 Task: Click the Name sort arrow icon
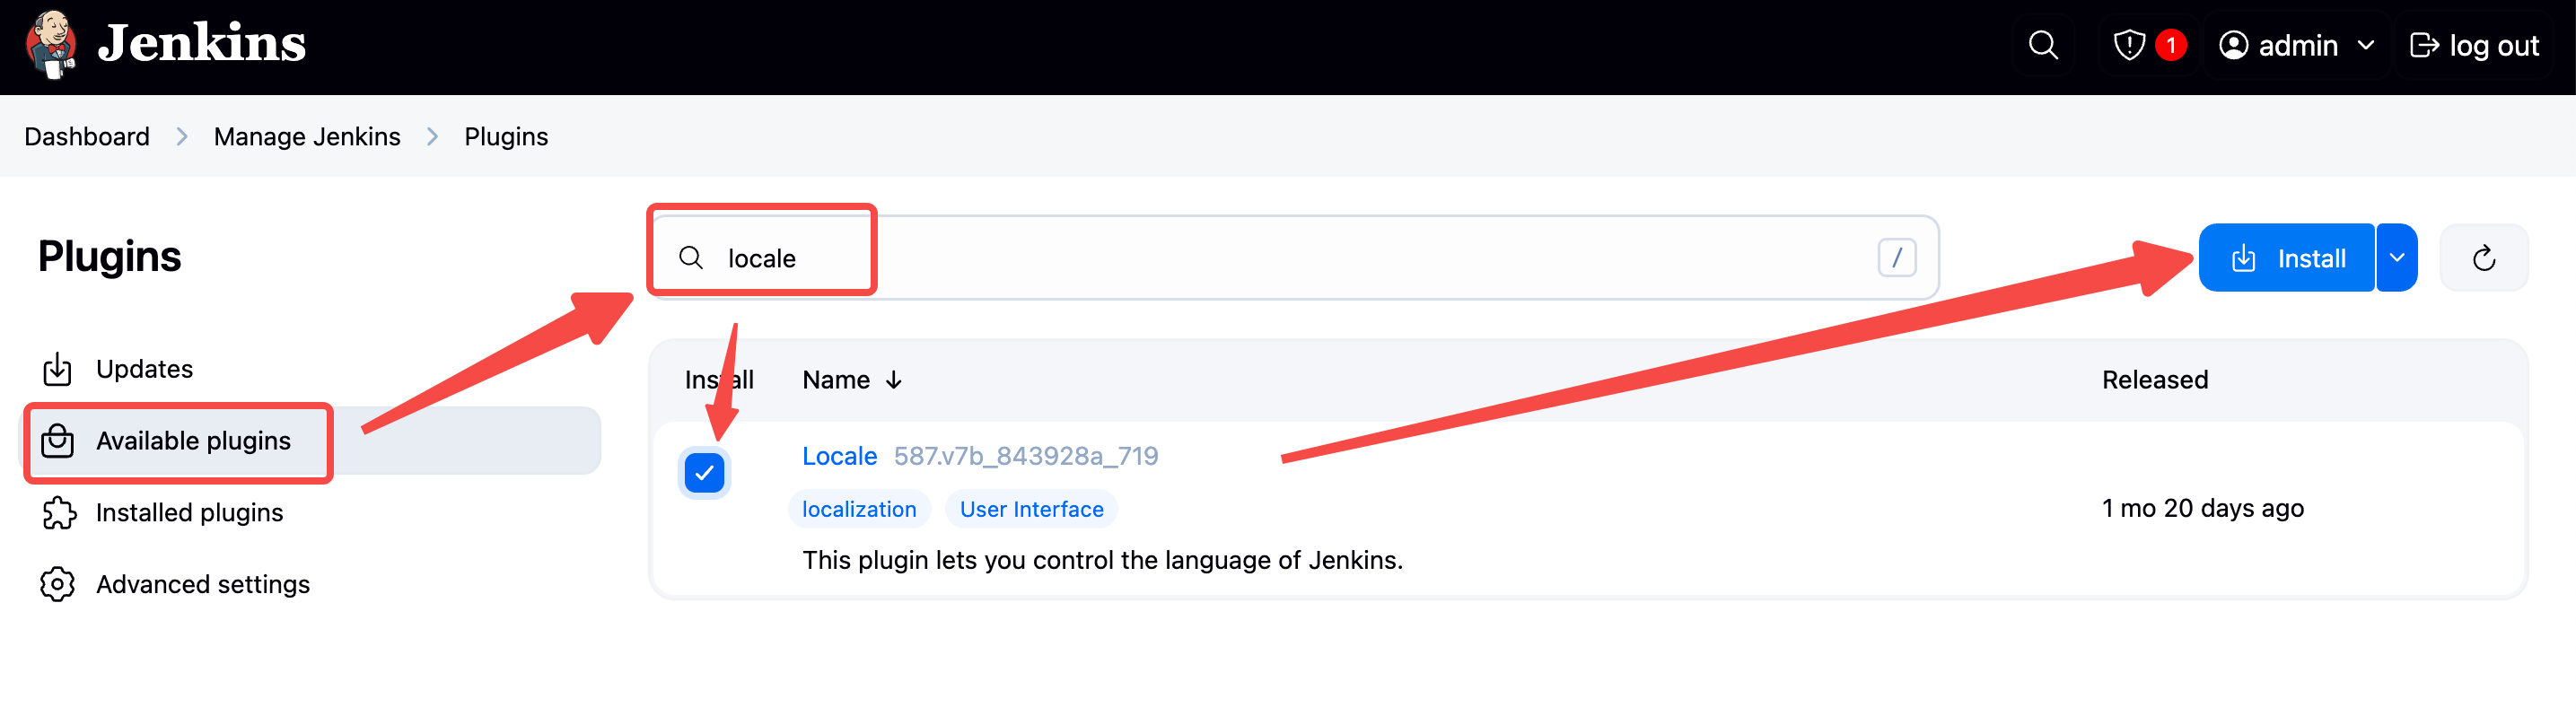894,380
